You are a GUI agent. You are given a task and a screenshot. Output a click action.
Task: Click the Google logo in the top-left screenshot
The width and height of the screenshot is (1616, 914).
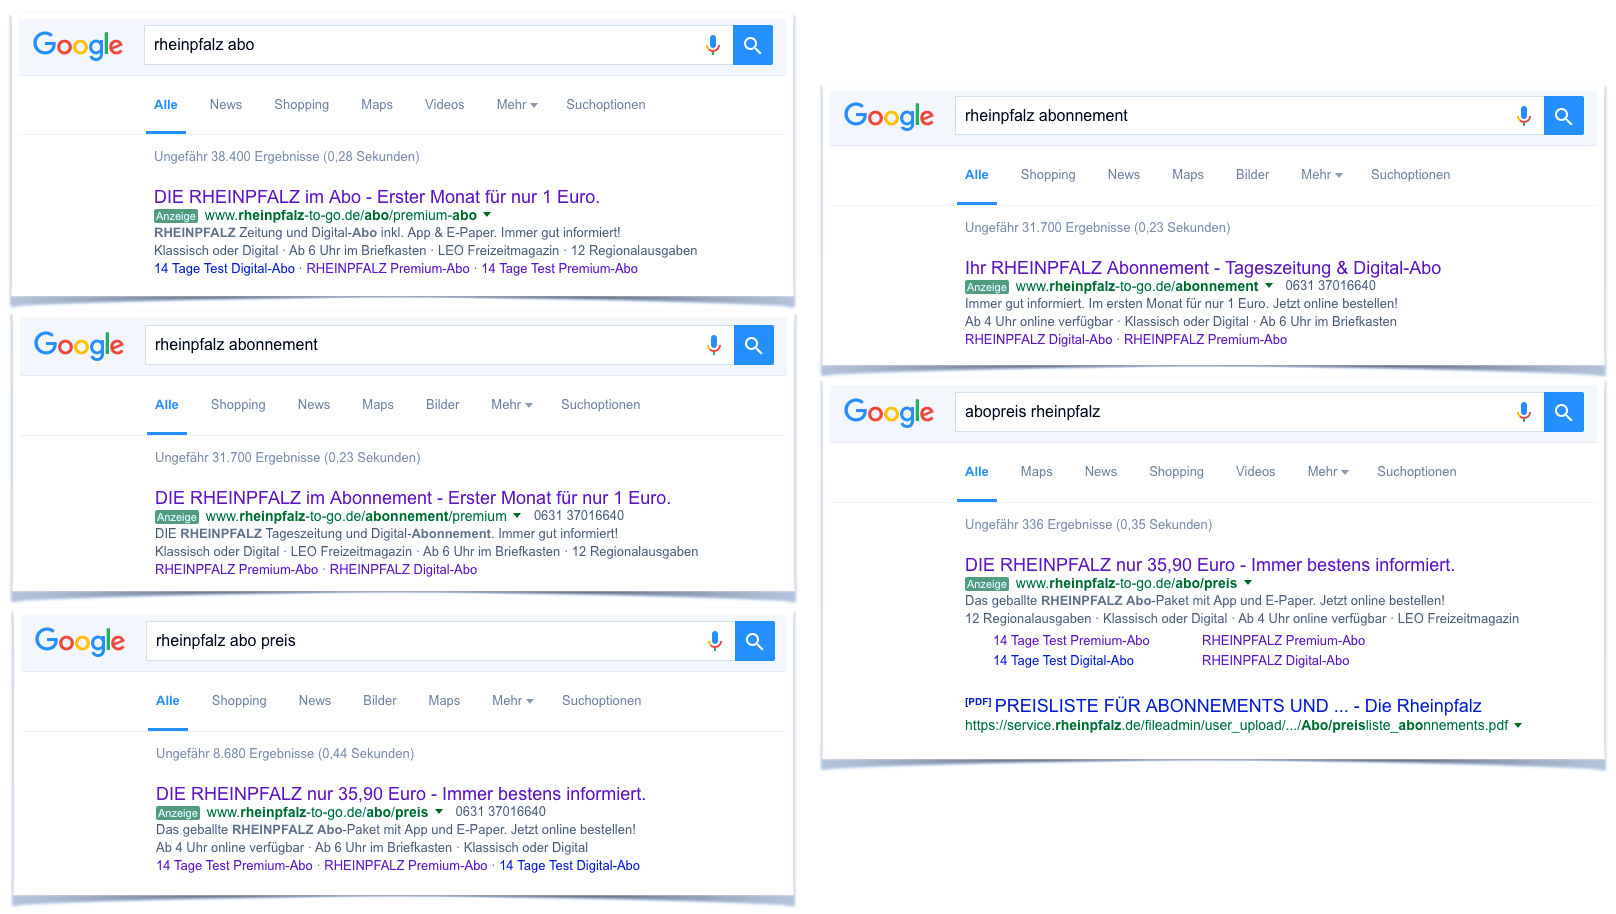coord(78,45)
